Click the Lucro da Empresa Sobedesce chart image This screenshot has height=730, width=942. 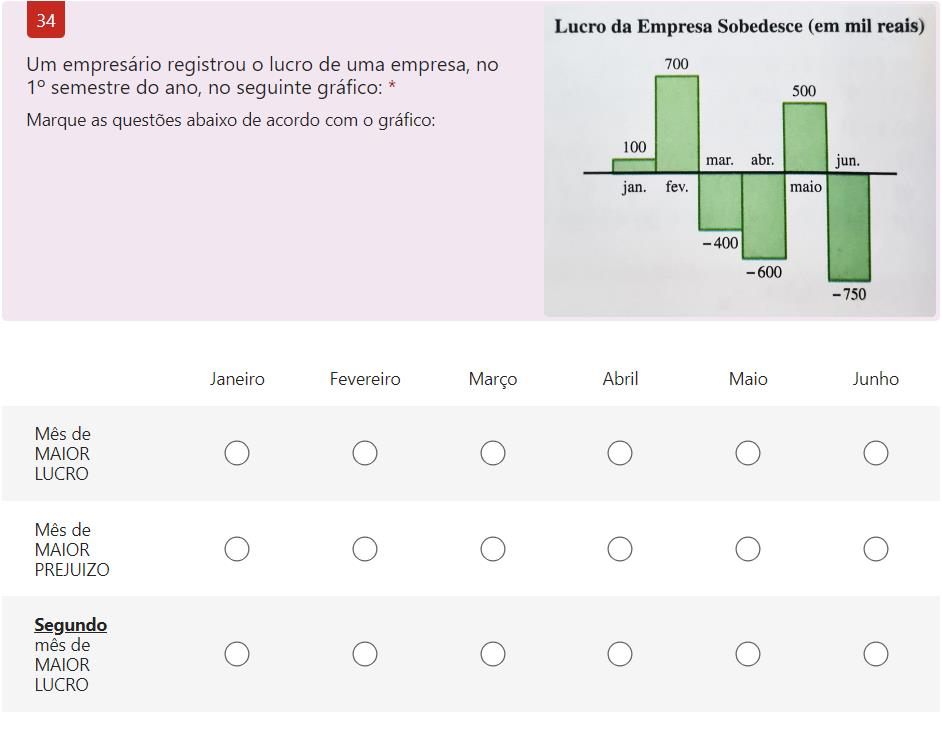tap(740, 161)
